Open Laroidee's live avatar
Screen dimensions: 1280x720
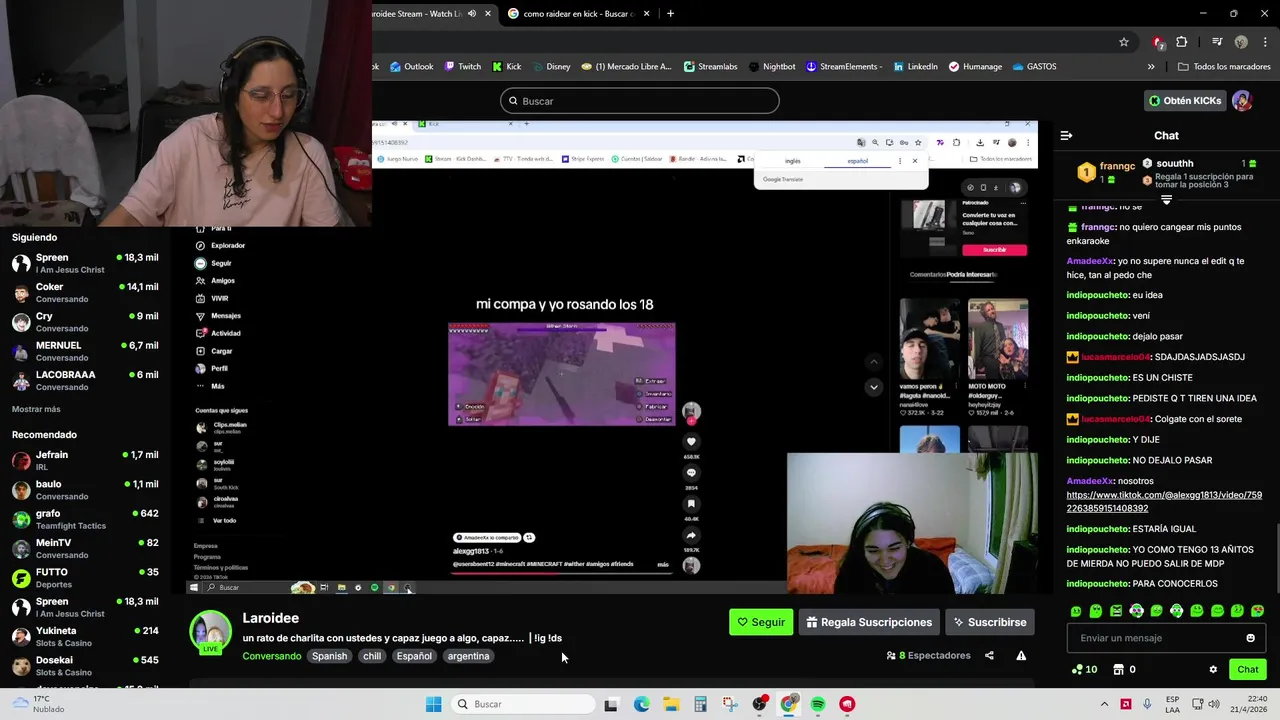tap(210, 632)
